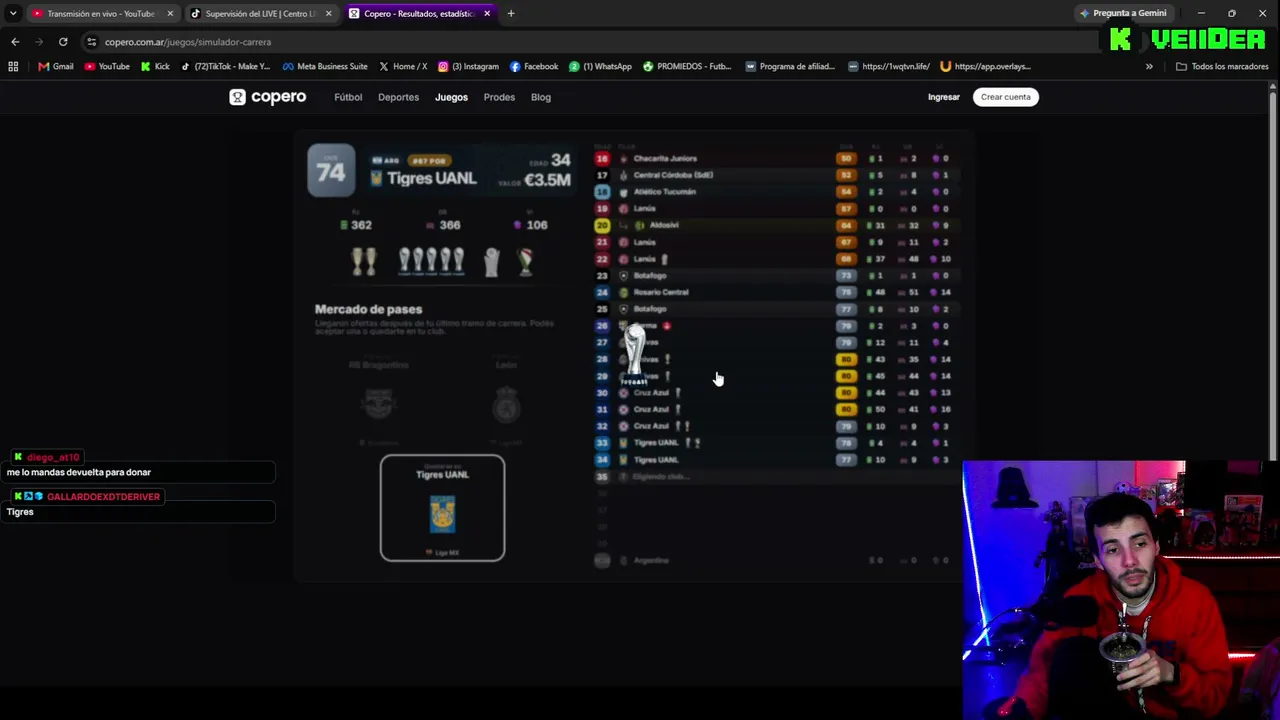Select the Rosario Central career row
This screenshot has height=720, width=1280.
pos(775,292)
